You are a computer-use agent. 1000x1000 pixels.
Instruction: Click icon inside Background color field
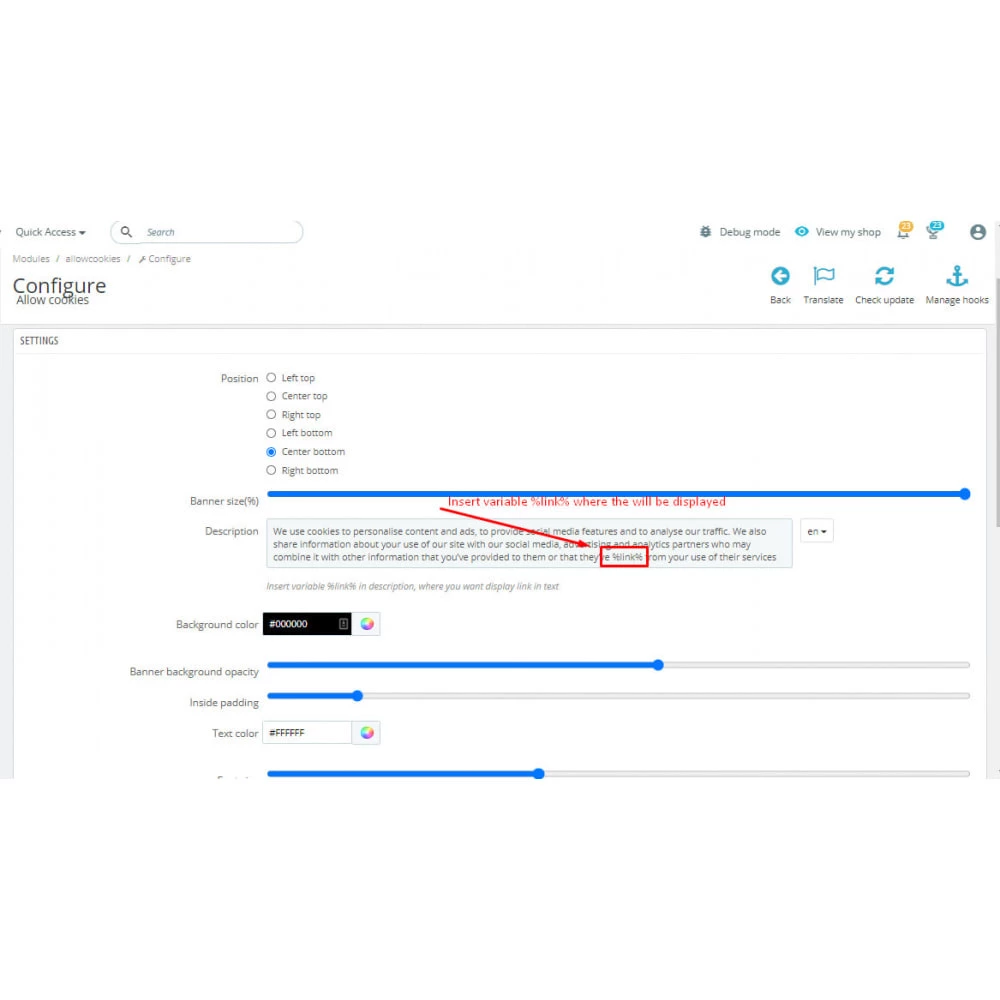(343, 624)
